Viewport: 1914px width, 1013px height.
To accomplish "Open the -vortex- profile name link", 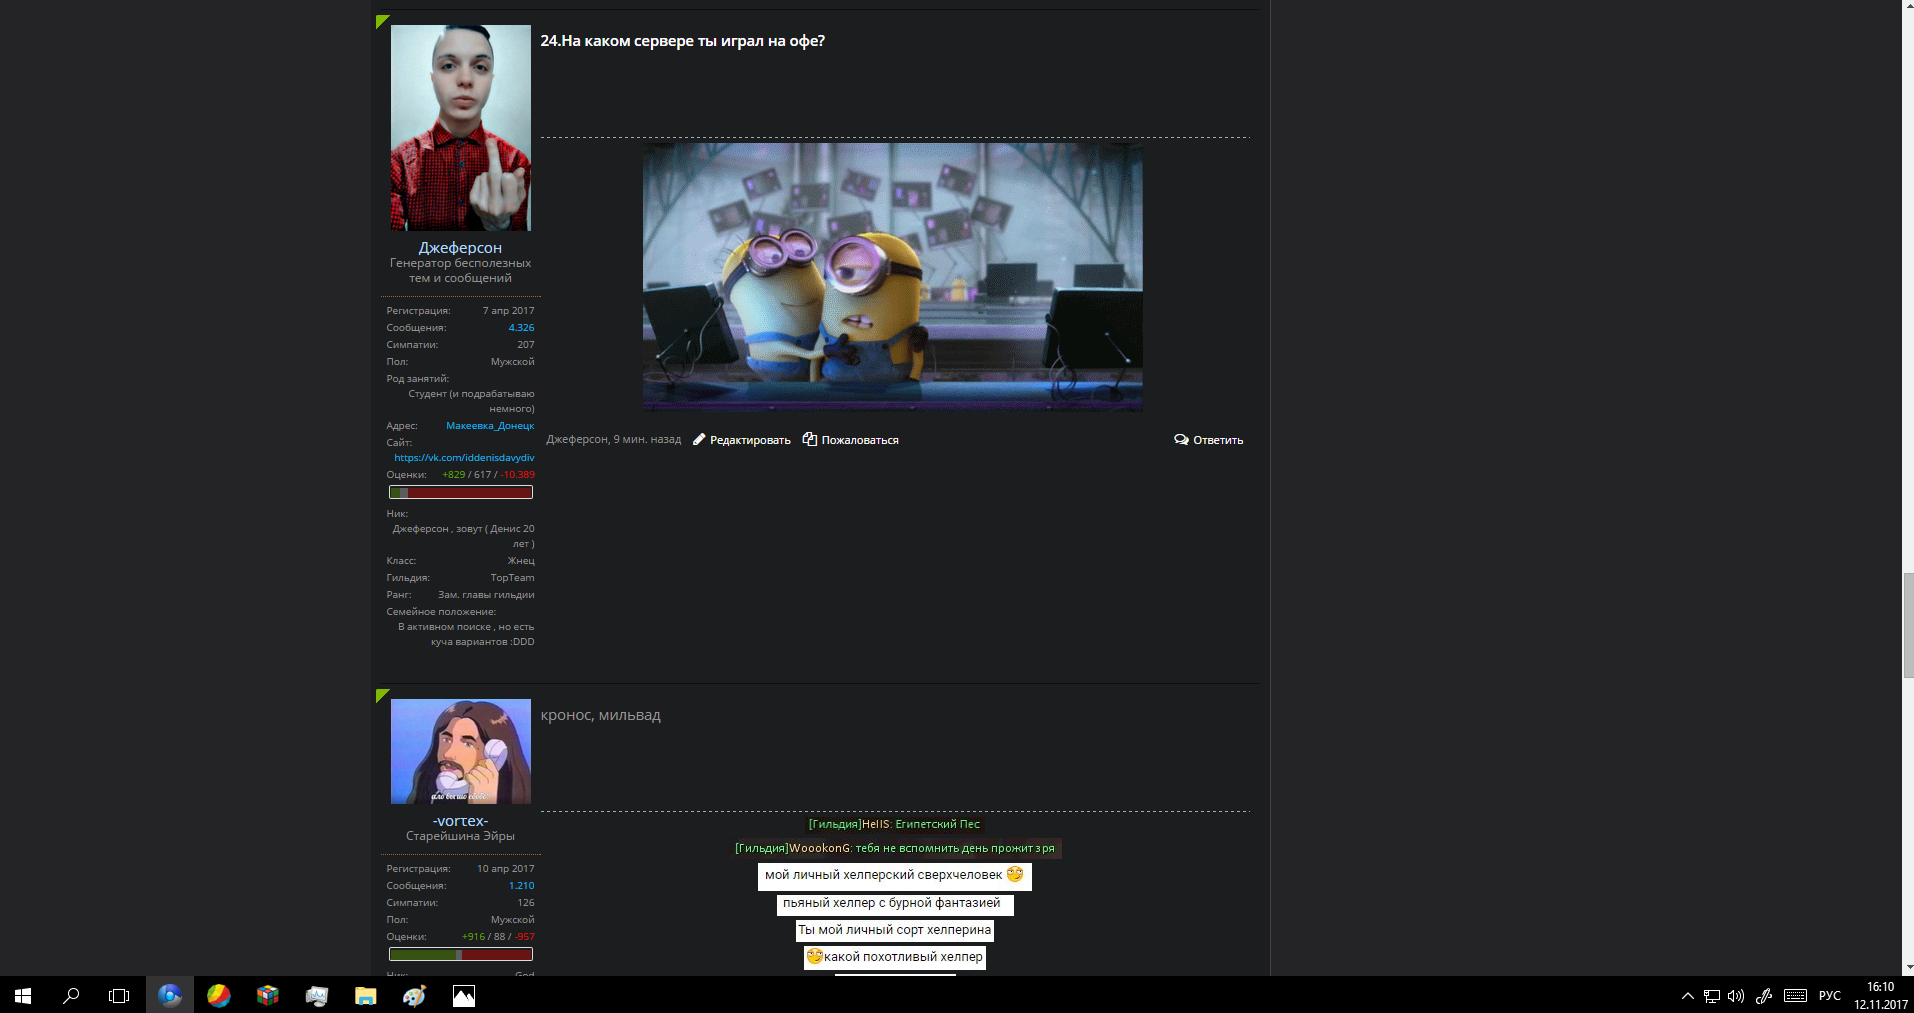I will [460, 821].
